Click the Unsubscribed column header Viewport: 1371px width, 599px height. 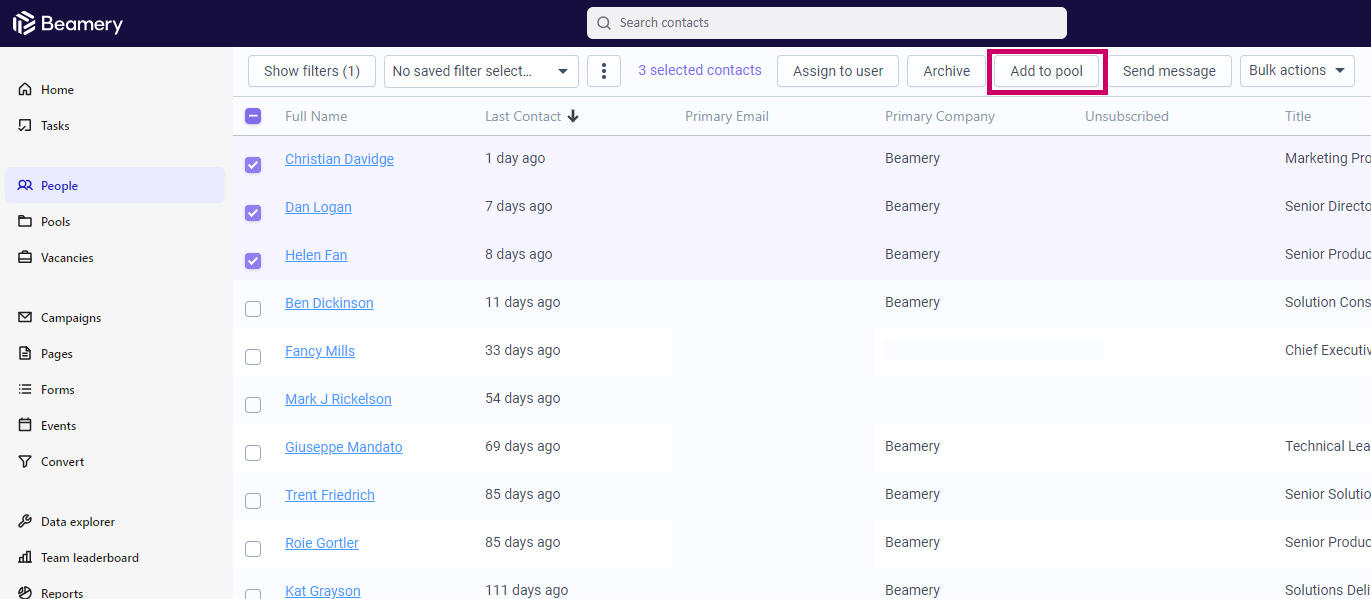point(1127,116)
